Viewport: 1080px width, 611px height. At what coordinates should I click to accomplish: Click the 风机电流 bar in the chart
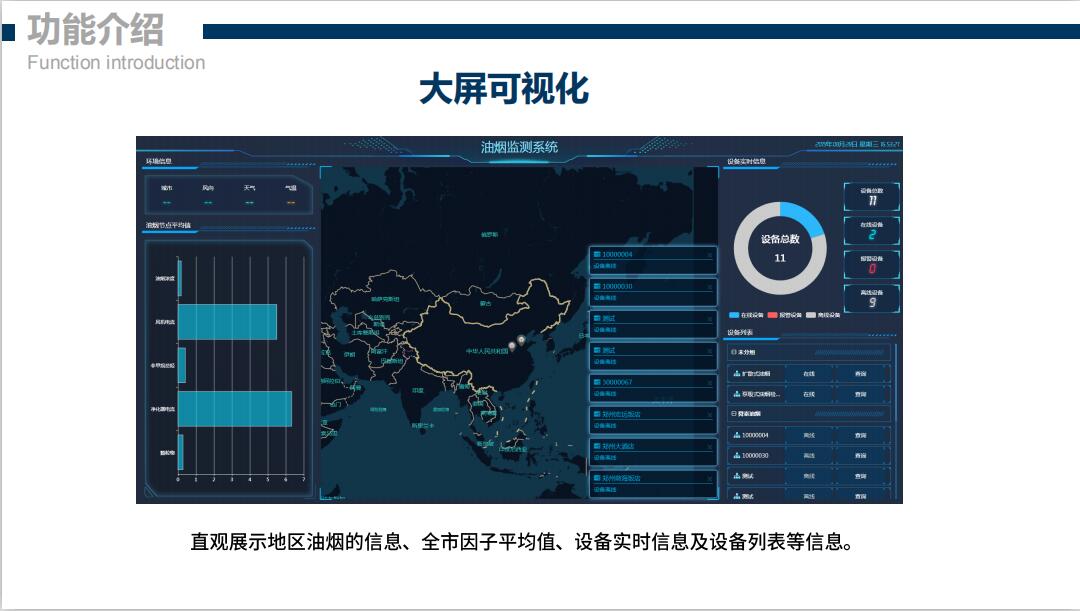tap(227, 322)
